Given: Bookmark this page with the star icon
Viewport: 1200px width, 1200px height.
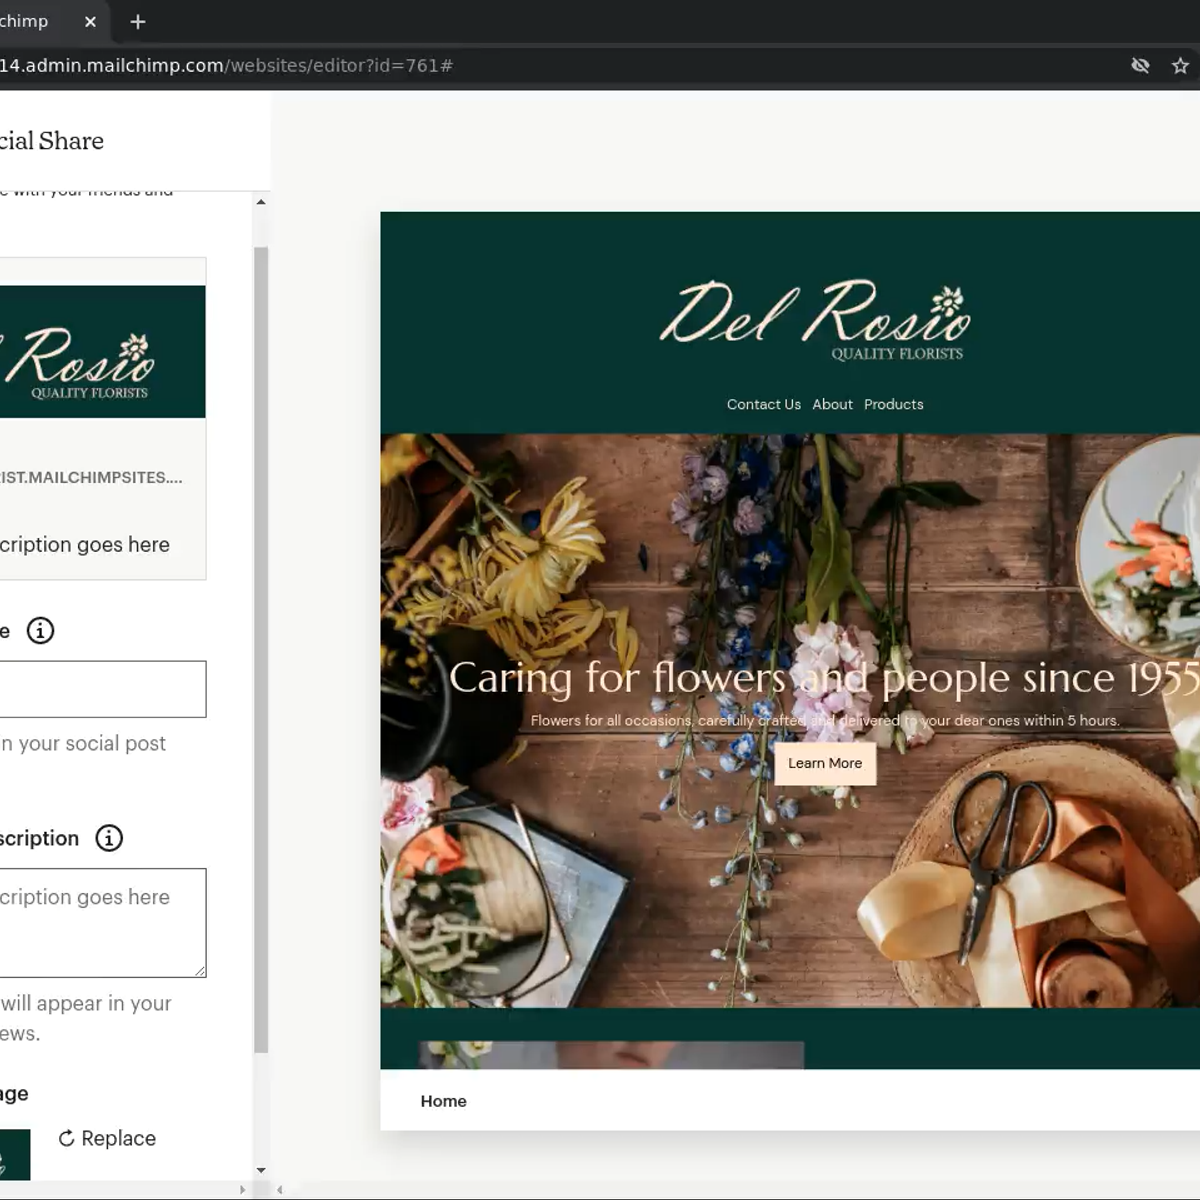Looking at the screenshot, I should click(x=1180, y=66).
